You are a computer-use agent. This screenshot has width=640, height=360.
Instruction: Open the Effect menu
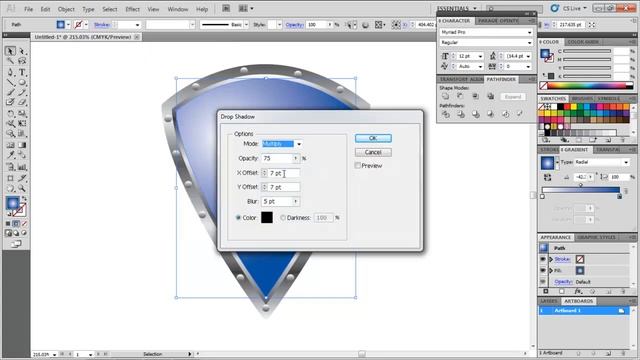tap(132, 9)
